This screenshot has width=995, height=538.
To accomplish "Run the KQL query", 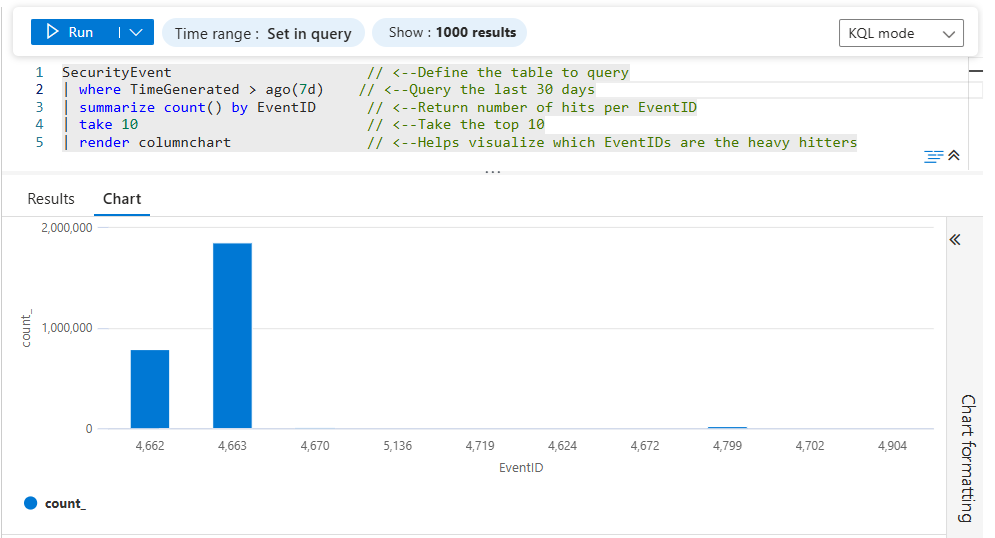I will click(70, 33).
